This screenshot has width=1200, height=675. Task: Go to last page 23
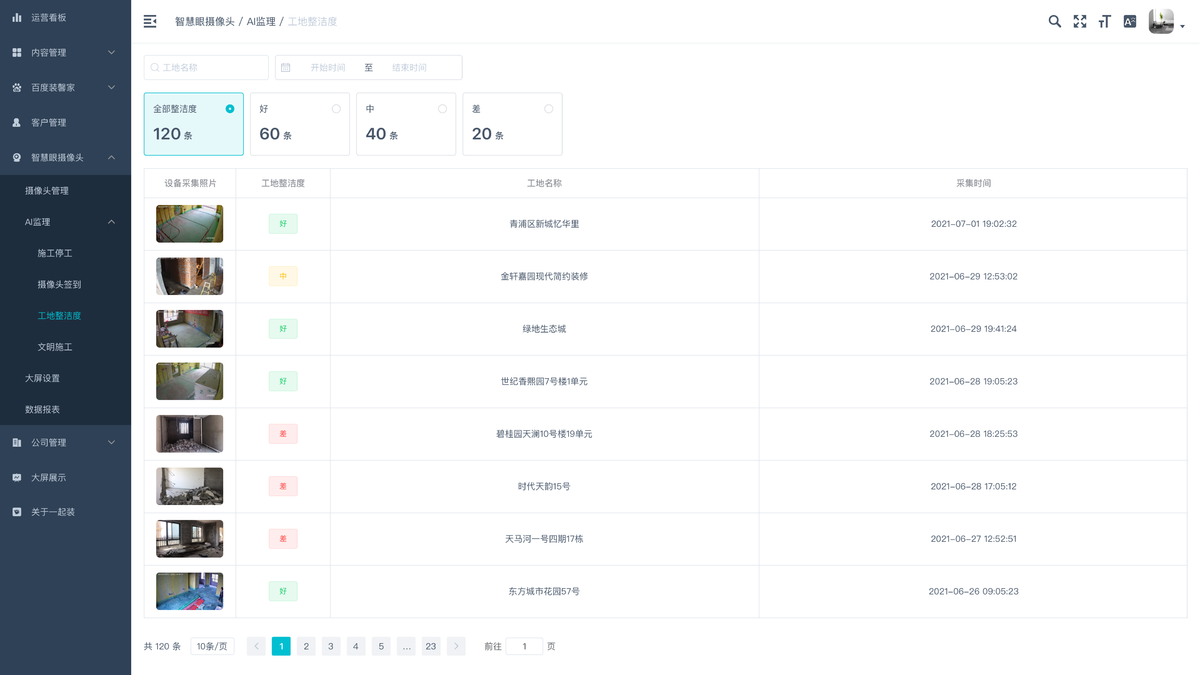pyautogui.click(x=431, y=646)
